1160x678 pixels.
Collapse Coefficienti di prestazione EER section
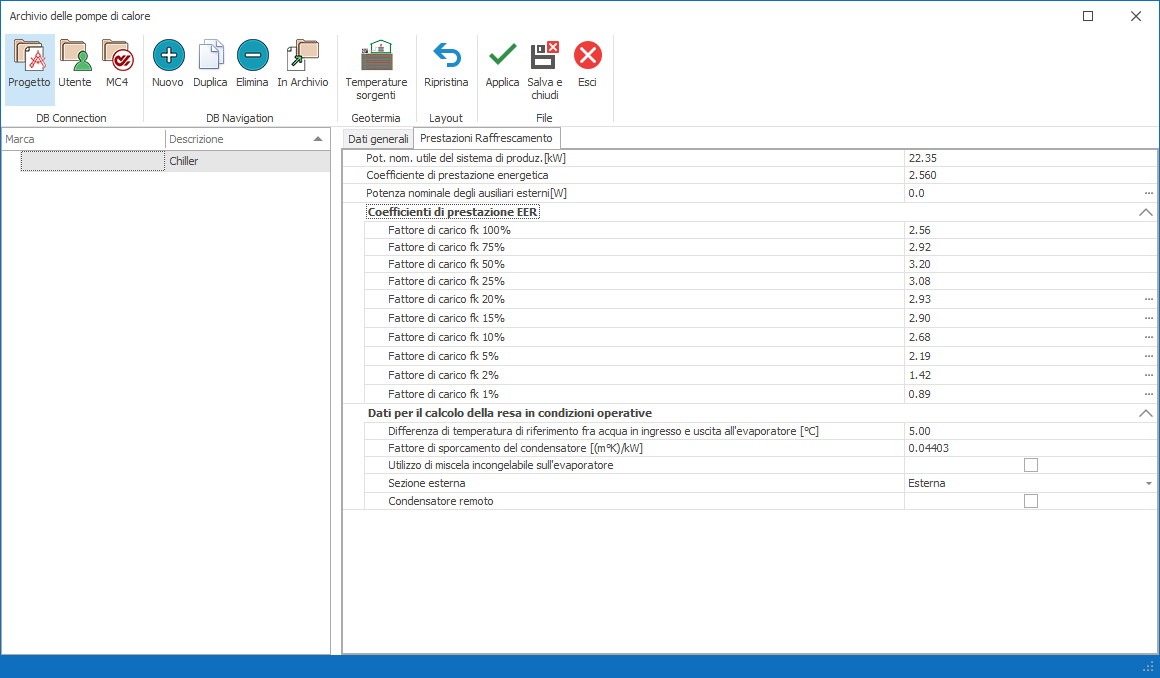coord(1146,212)
